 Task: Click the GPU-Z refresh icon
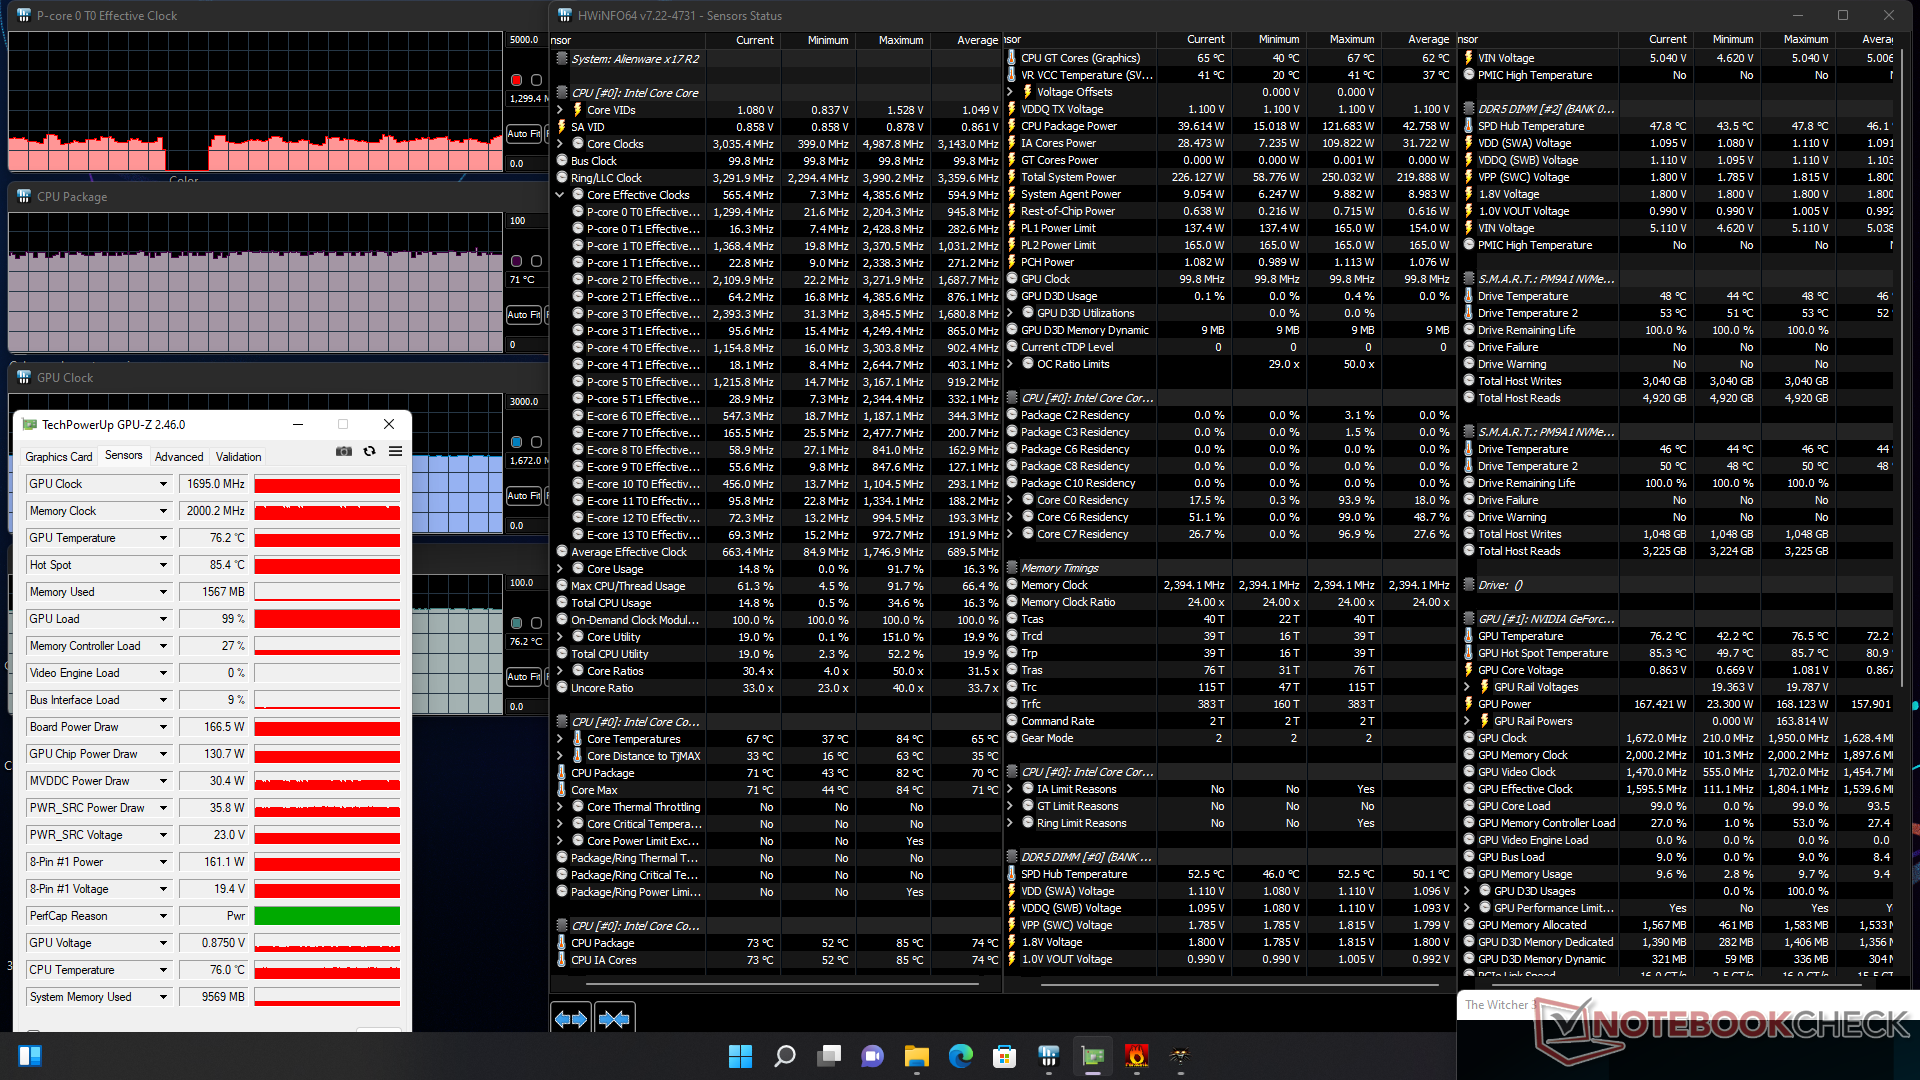pyautogui.click(x=370, y=452)
